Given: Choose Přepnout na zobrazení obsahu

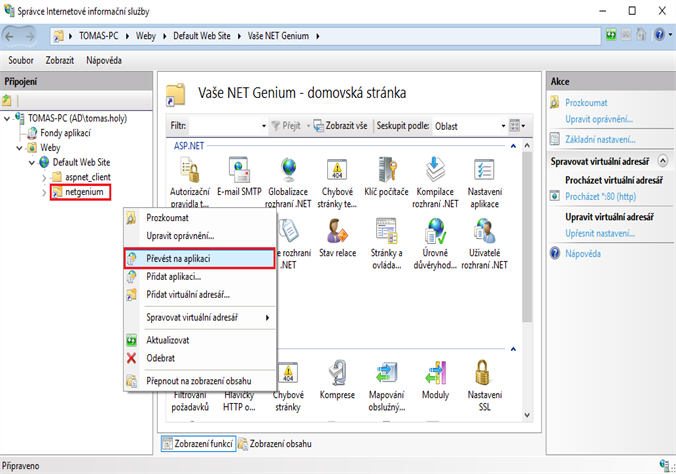Looking at the screenshot, I should click(199, 381).
